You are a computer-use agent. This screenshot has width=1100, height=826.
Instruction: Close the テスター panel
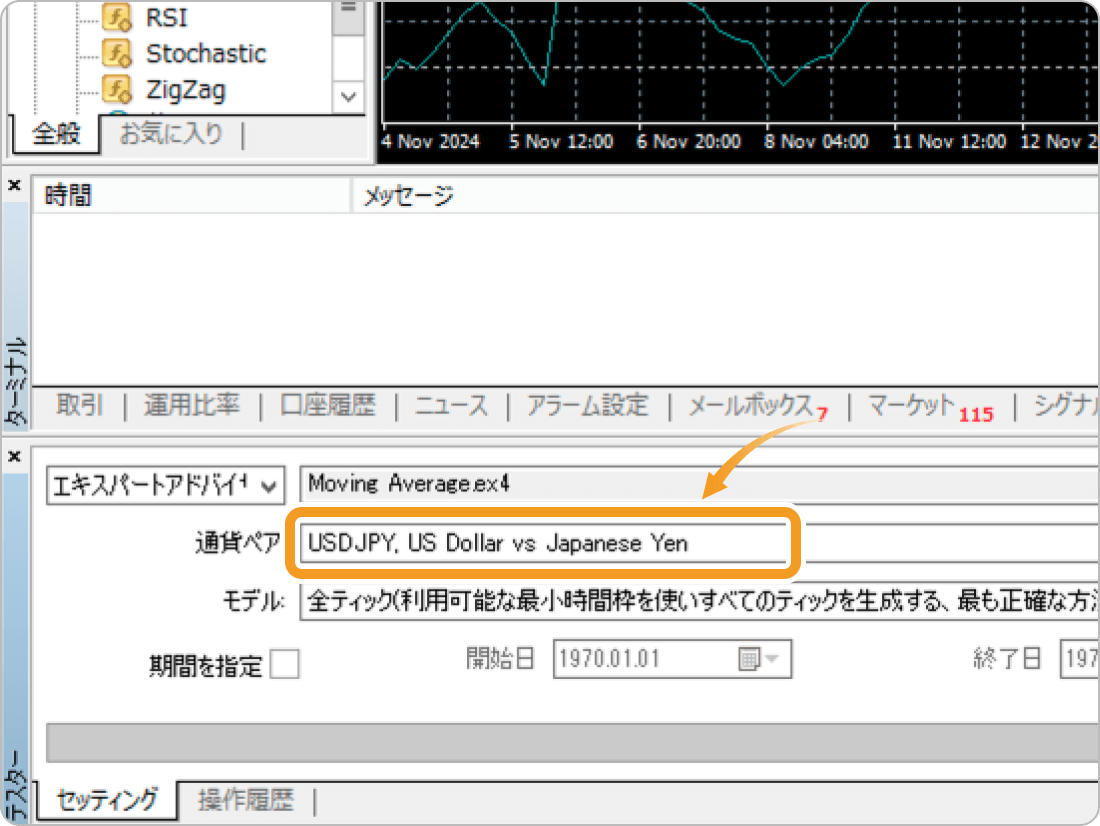[14, 457]
